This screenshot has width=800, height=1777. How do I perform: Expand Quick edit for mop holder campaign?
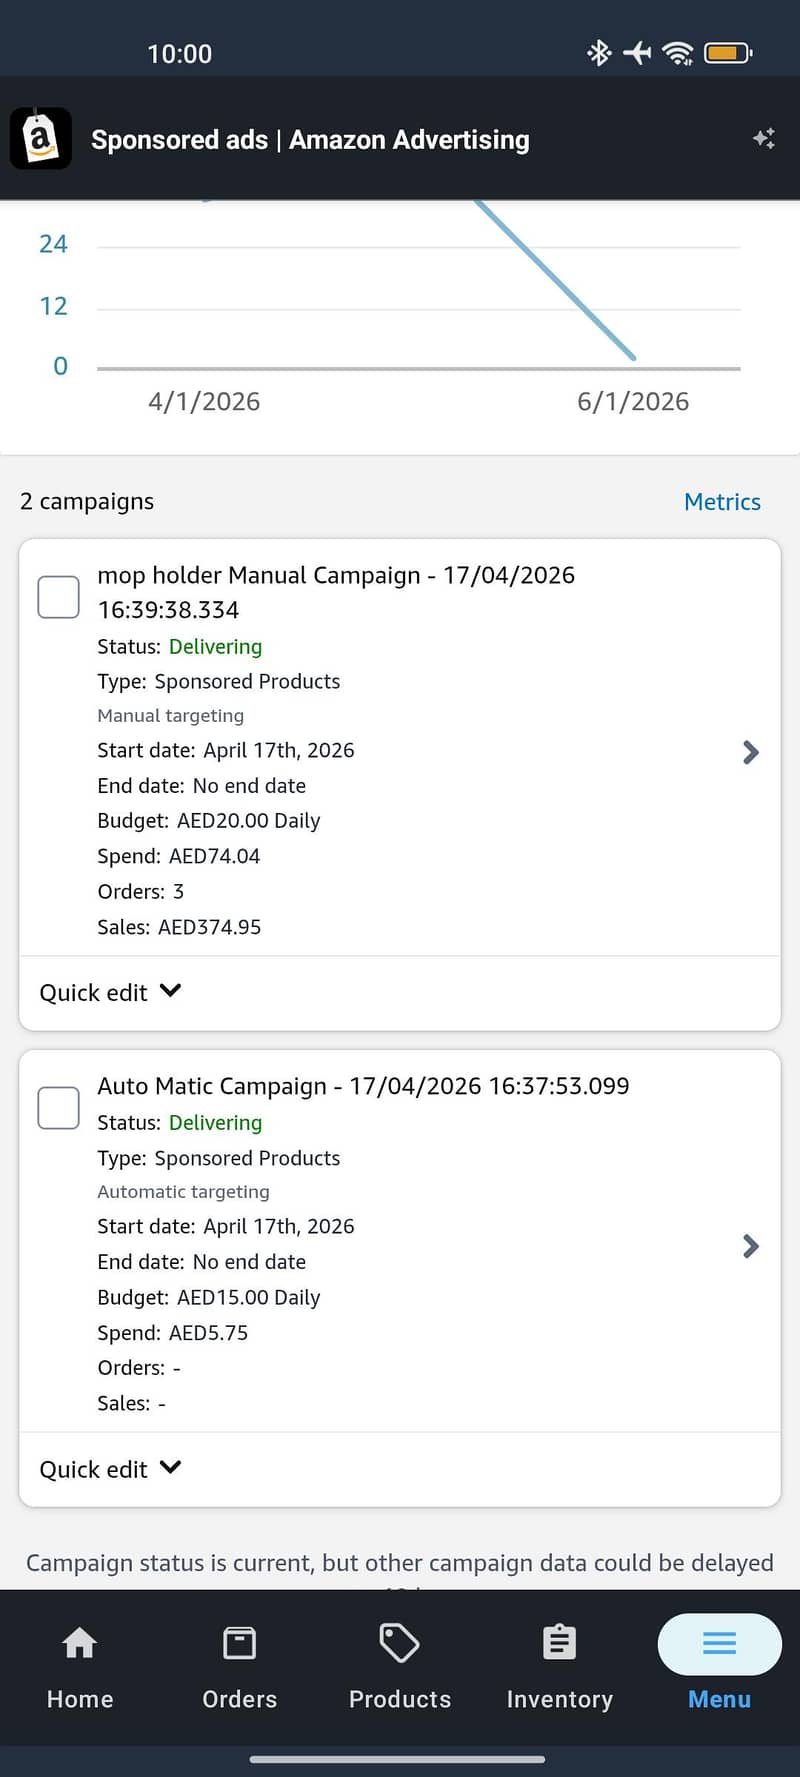pyautogui.click(x=110, y=992)
